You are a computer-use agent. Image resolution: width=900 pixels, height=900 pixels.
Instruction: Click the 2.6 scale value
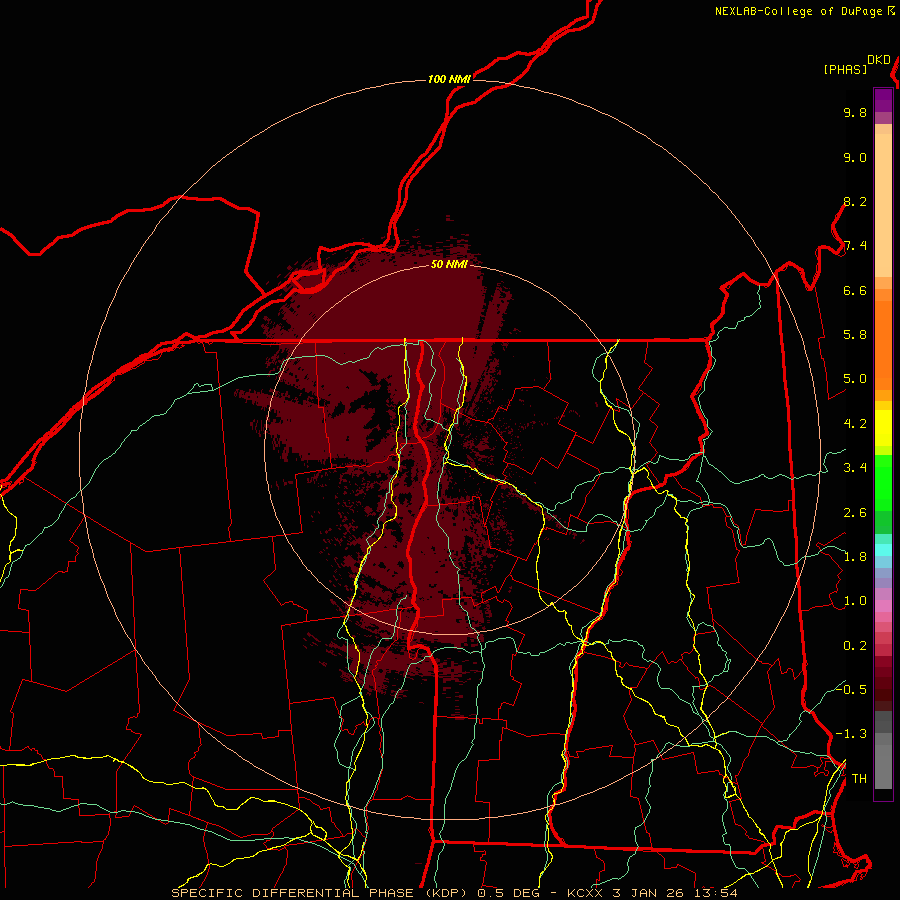tap(855, 513)
